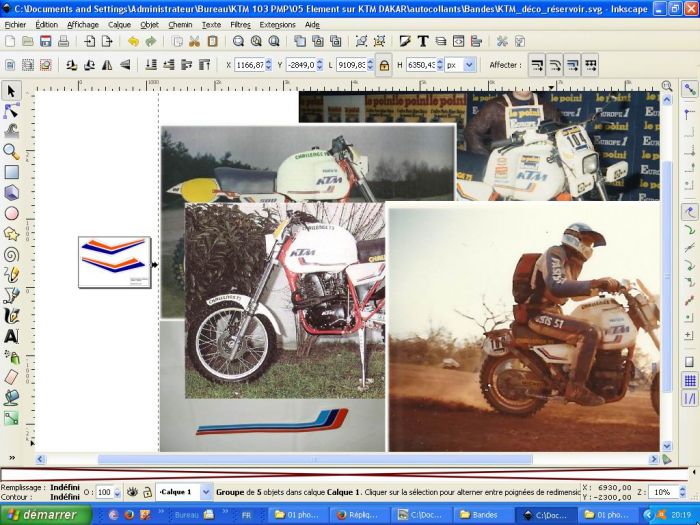Image resolution: width=700 pixels, height=525 pixels.
Task: Open the px units dropdown
Action: (461, 64)
